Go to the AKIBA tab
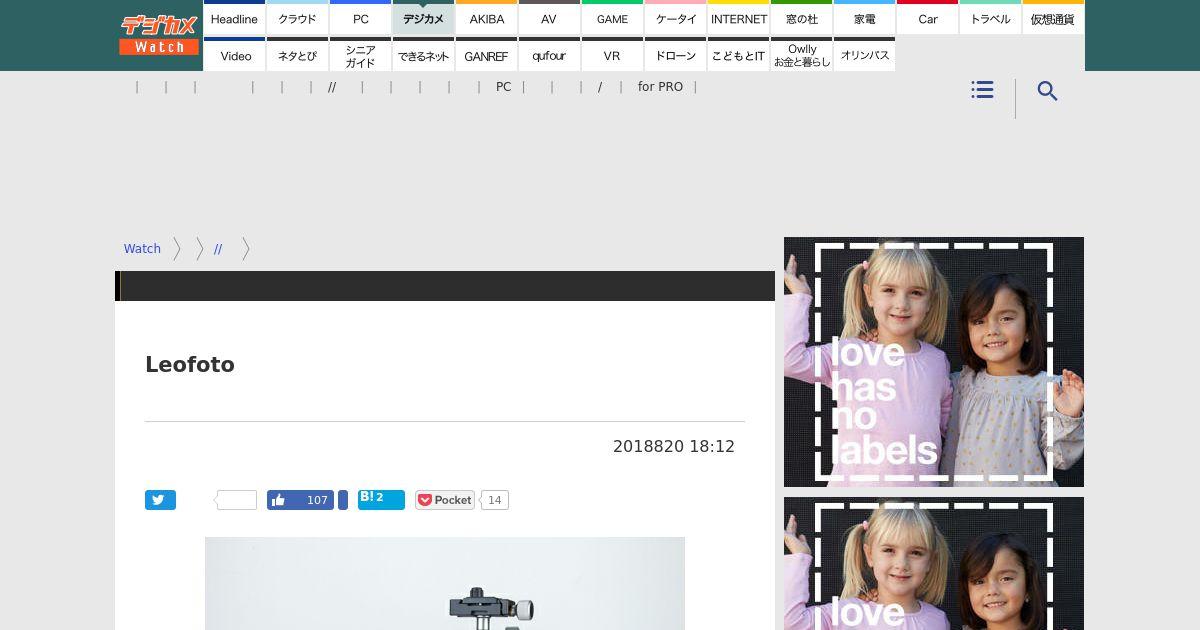Viewport: 1200px width, 630px height. [x=486, y=18]
